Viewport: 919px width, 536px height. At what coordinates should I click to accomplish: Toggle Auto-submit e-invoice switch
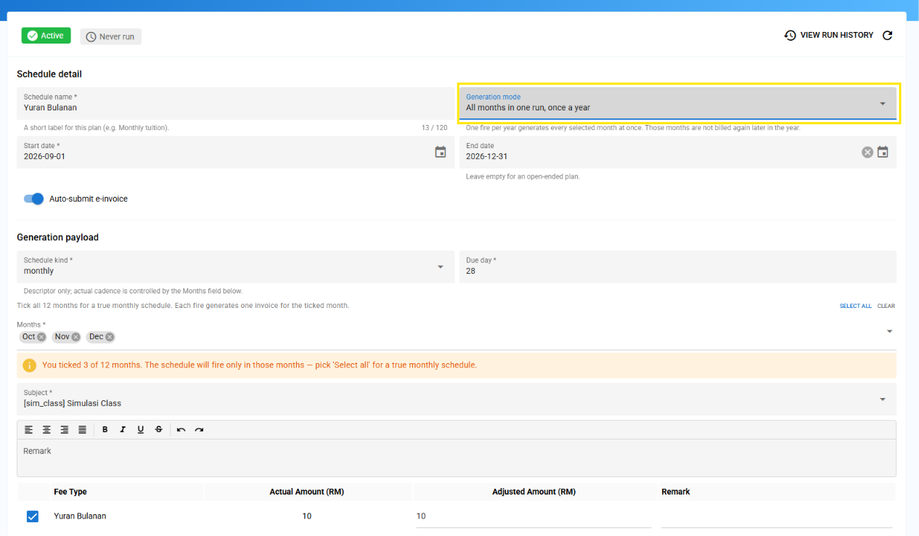pyautogui.click(x=33, y=199)
